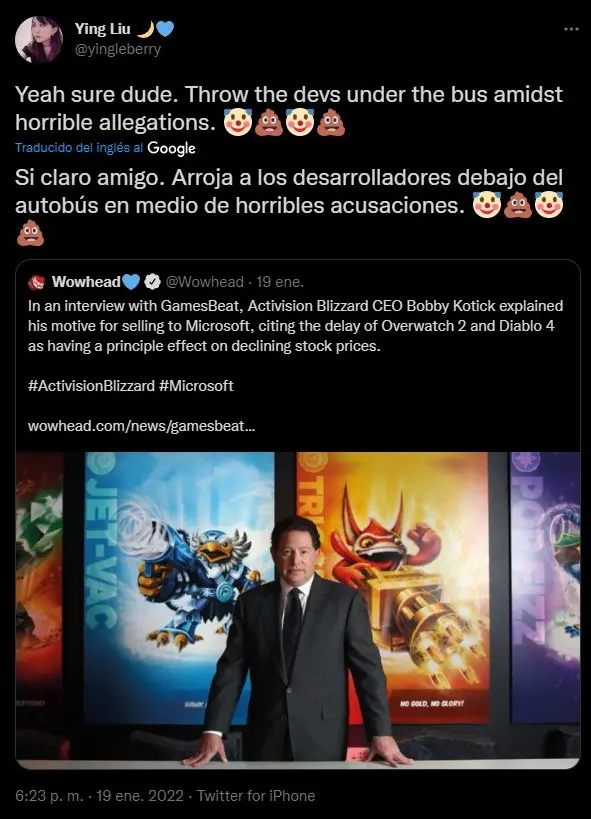Viewport: 591px width, 819px height.
Task: Open the quoted tweet's 19 ene. date
Action: click(x=280, y=282)
